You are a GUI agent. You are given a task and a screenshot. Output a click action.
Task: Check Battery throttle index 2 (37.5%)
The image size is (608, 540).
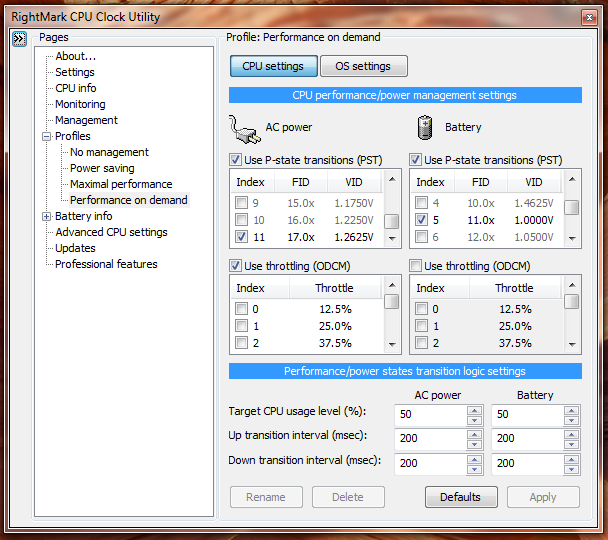[421, 343]
